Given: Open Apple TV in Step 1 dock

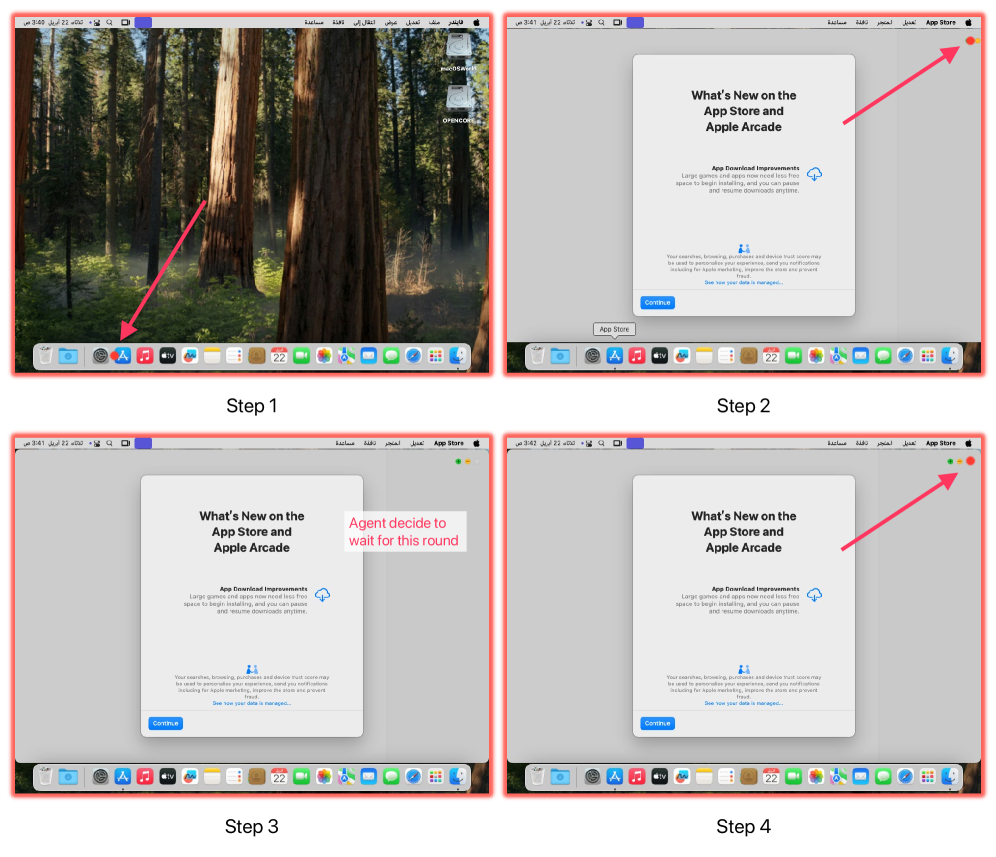Looking at the screenshot, I should [167, 356].
